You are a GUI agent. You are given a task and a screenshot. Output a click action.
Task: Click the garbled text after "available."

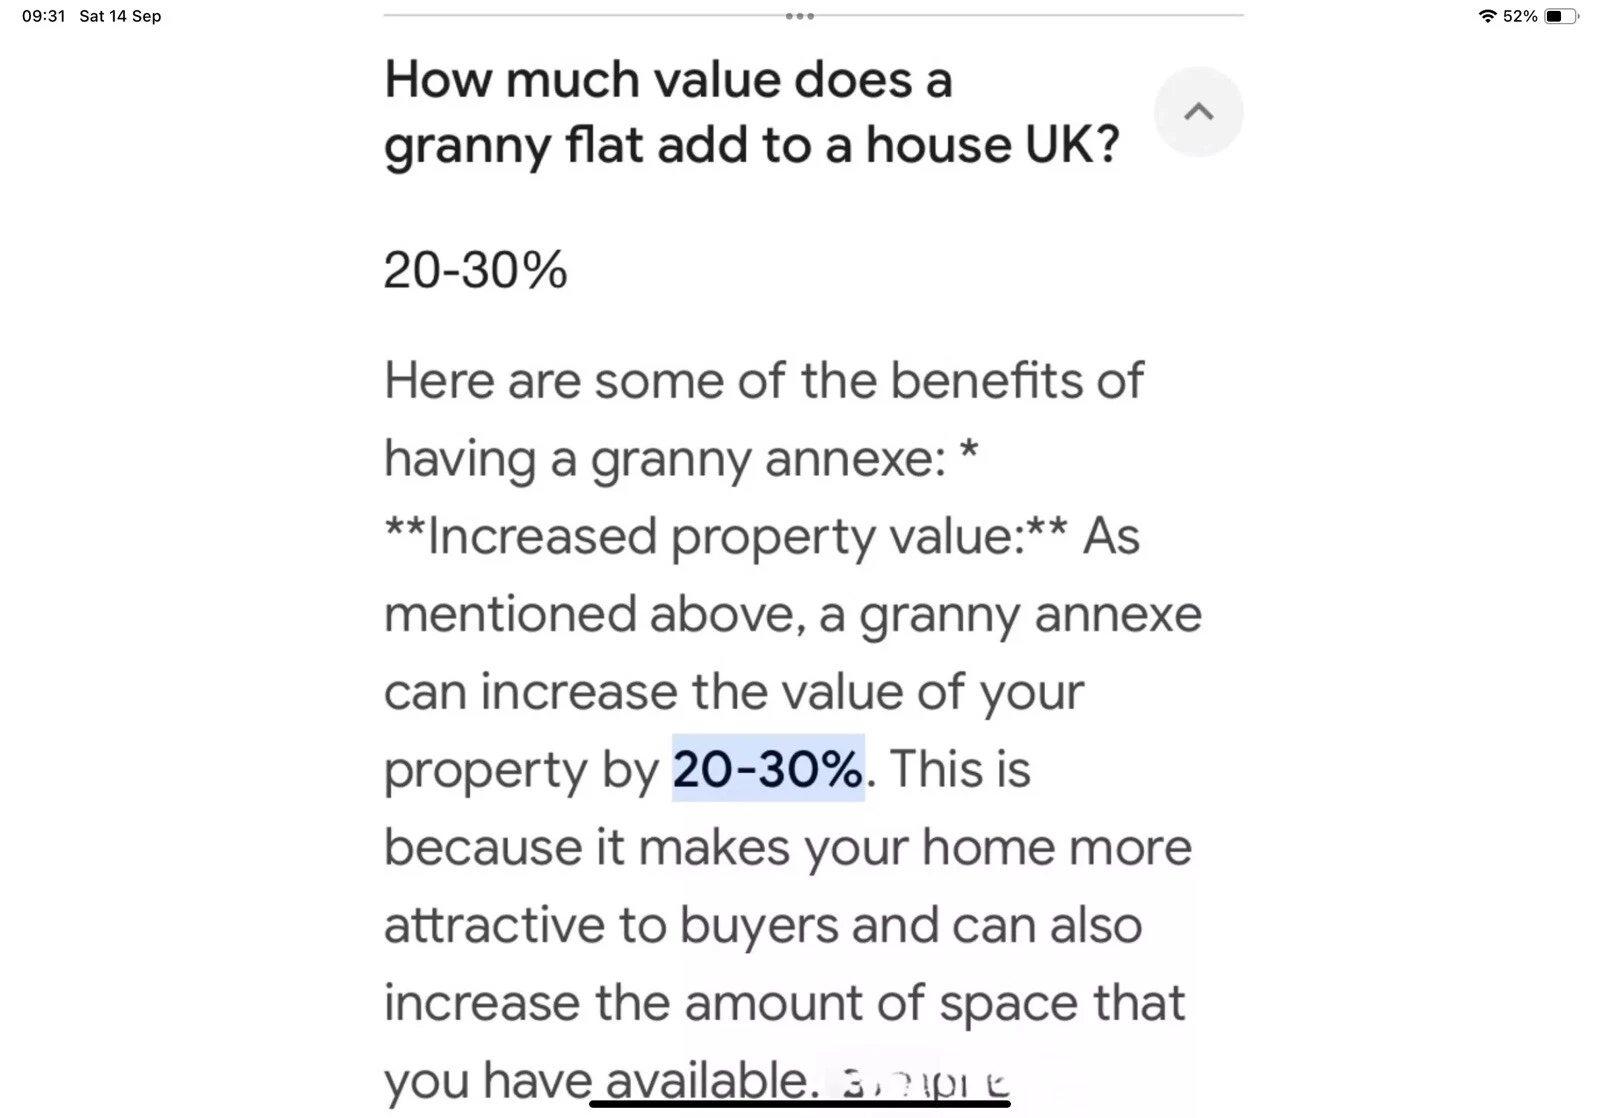[x=926, y=1084]
